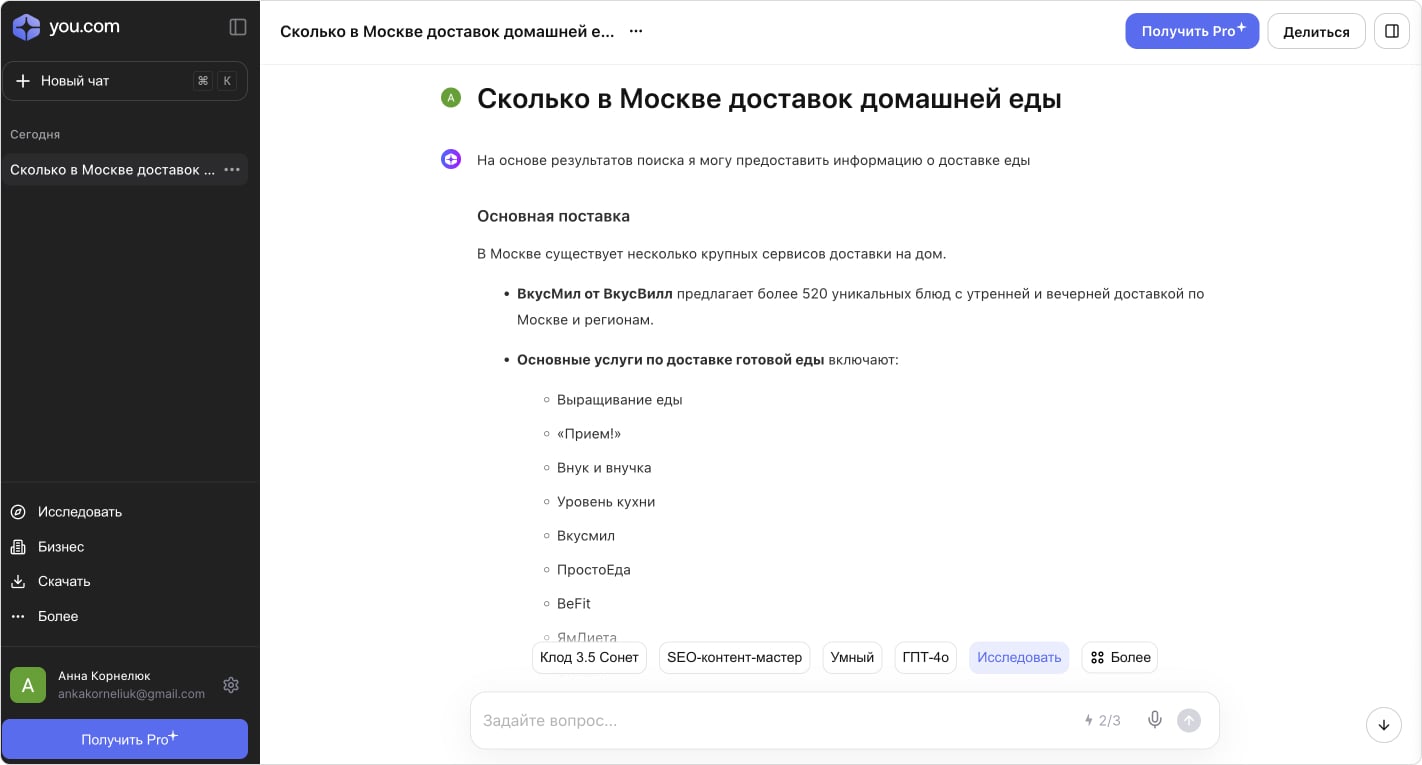Screen dimensions: 1422x765
Task: Click the Получить Pro button
Action: point(1192,31)
